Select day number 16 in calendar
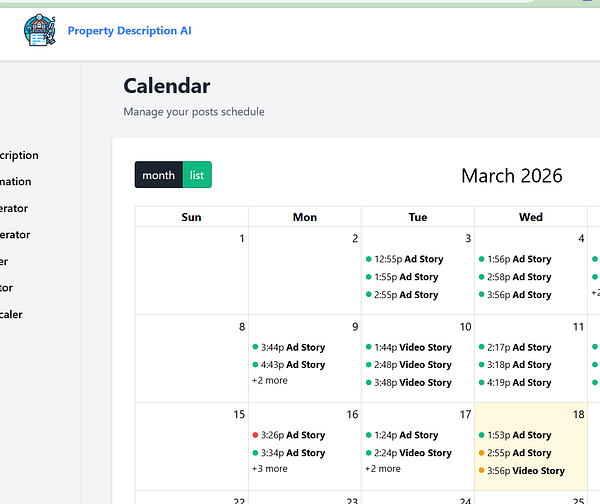This screenshot has width=600, height=504. (352, 414)
